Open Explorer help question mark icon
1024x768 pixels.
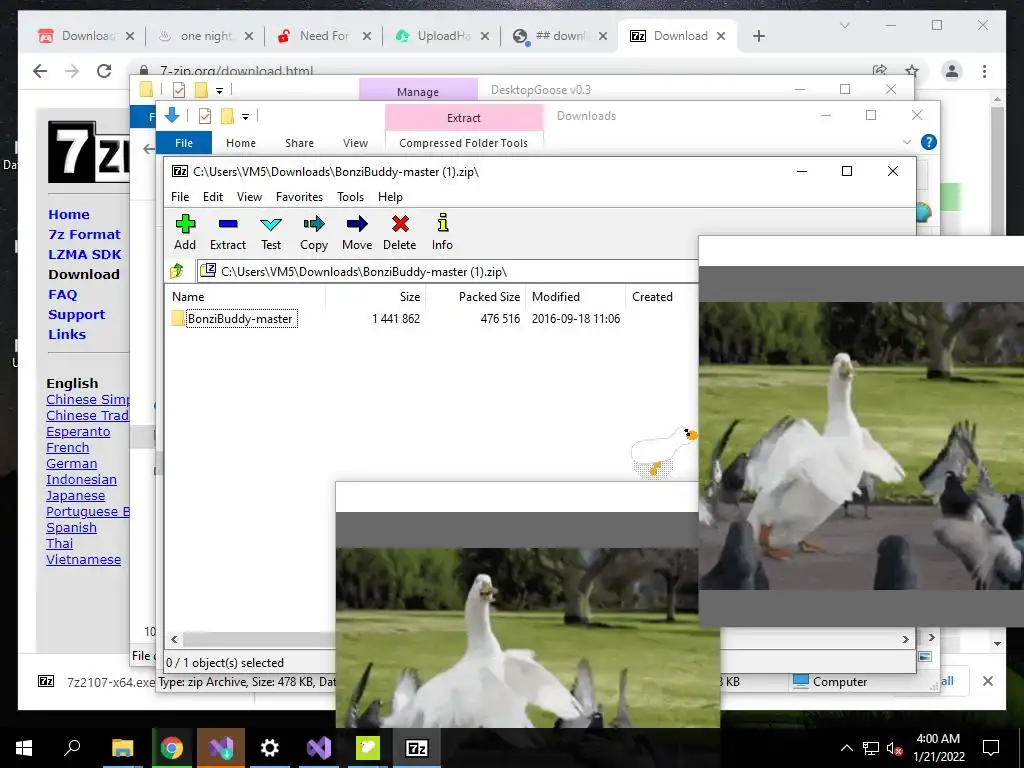pyautogui.click(x=929, y=142)
